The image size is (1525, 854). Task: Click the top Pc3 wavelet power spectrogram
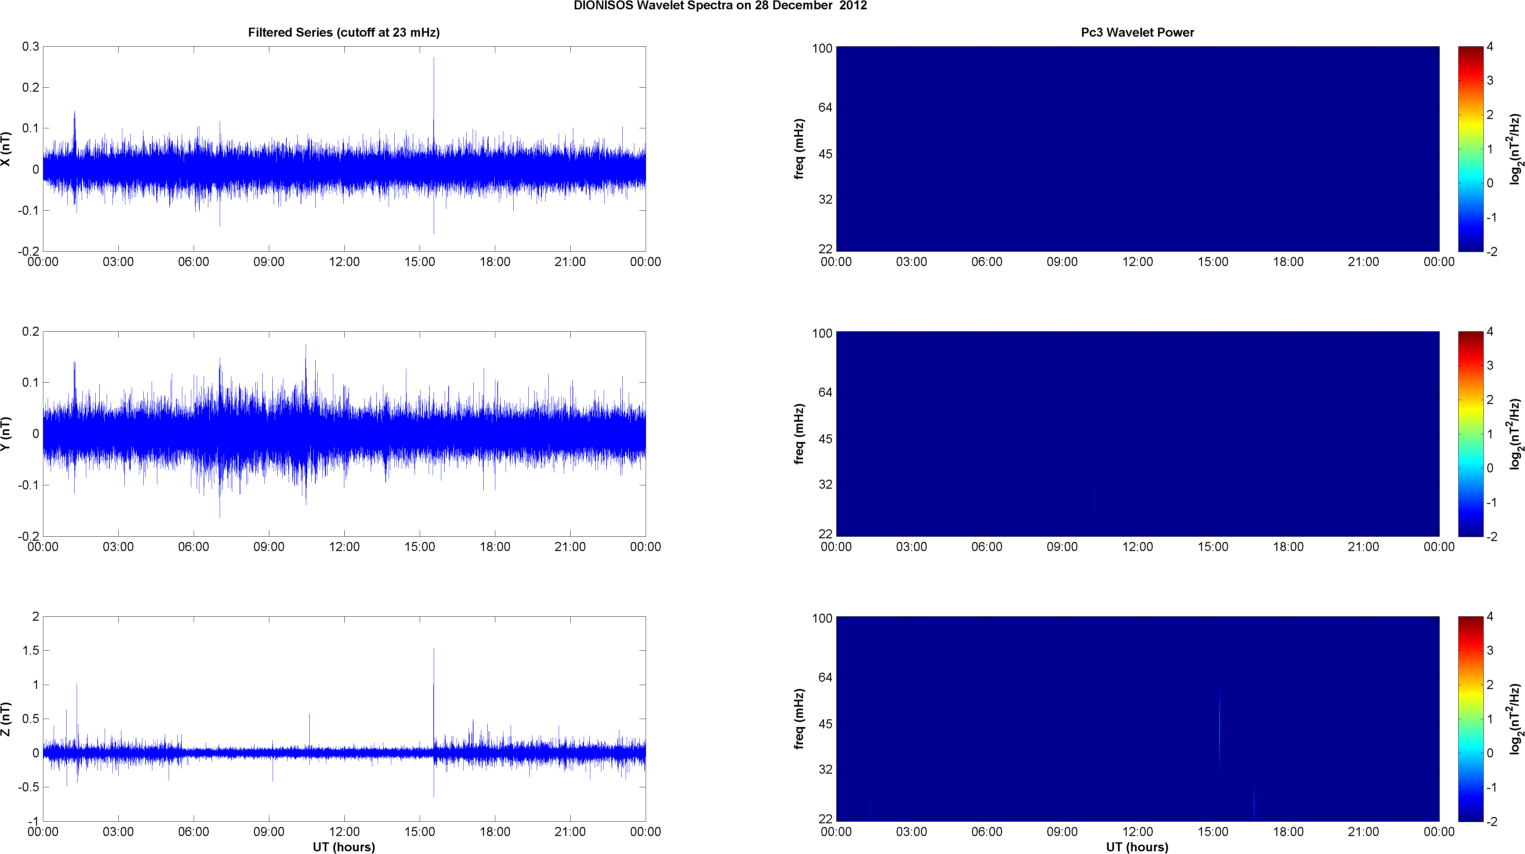click(1137, 149)
